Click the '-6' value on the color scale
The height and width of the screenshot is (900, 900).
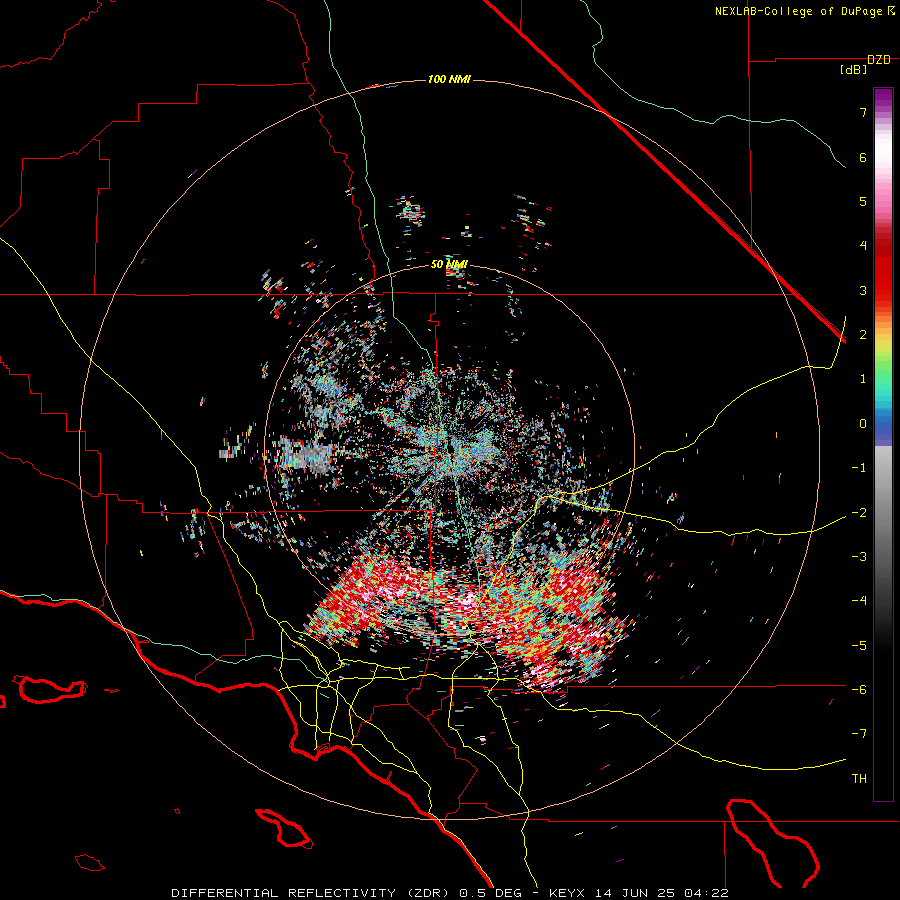tap(859, 690)
